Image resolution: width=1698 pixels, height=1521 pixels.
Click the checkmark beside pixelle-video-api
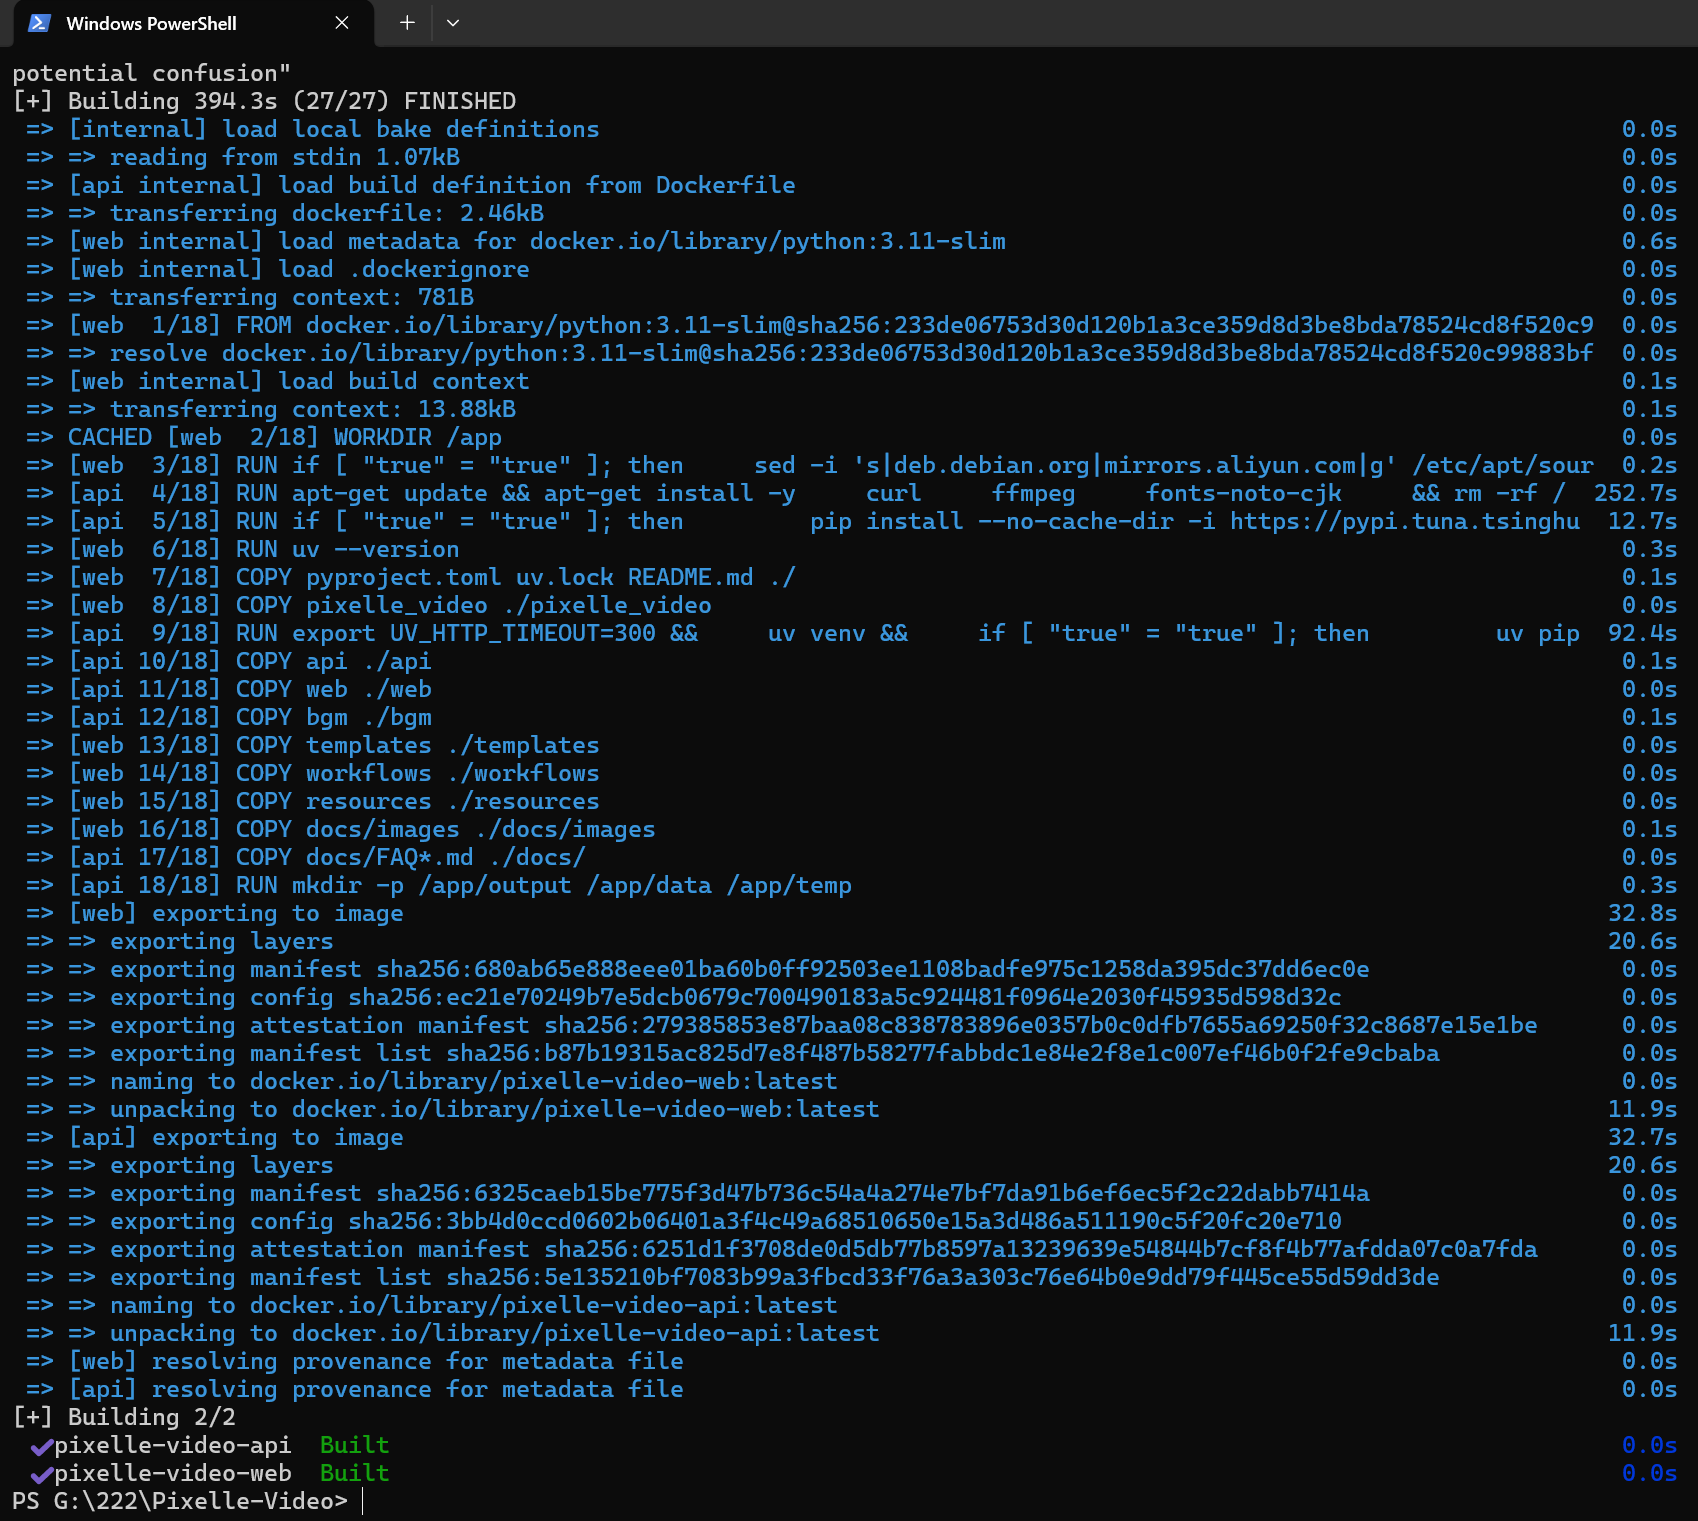tap(41, 1446)
